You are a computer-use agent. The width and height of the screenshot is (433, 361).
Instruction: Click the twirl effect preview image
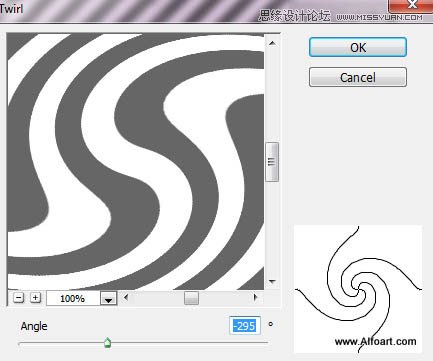tap(136, 162)
